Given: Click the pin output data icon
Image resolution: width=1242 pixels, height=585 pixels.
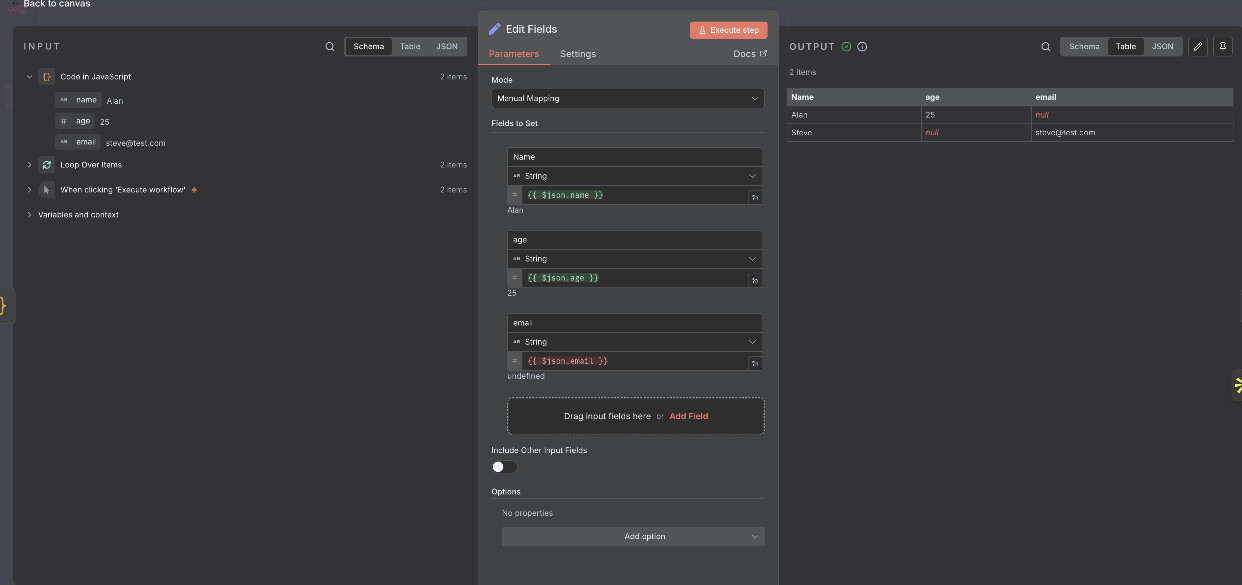Looking at the screenshot, I should point(1223,47).
